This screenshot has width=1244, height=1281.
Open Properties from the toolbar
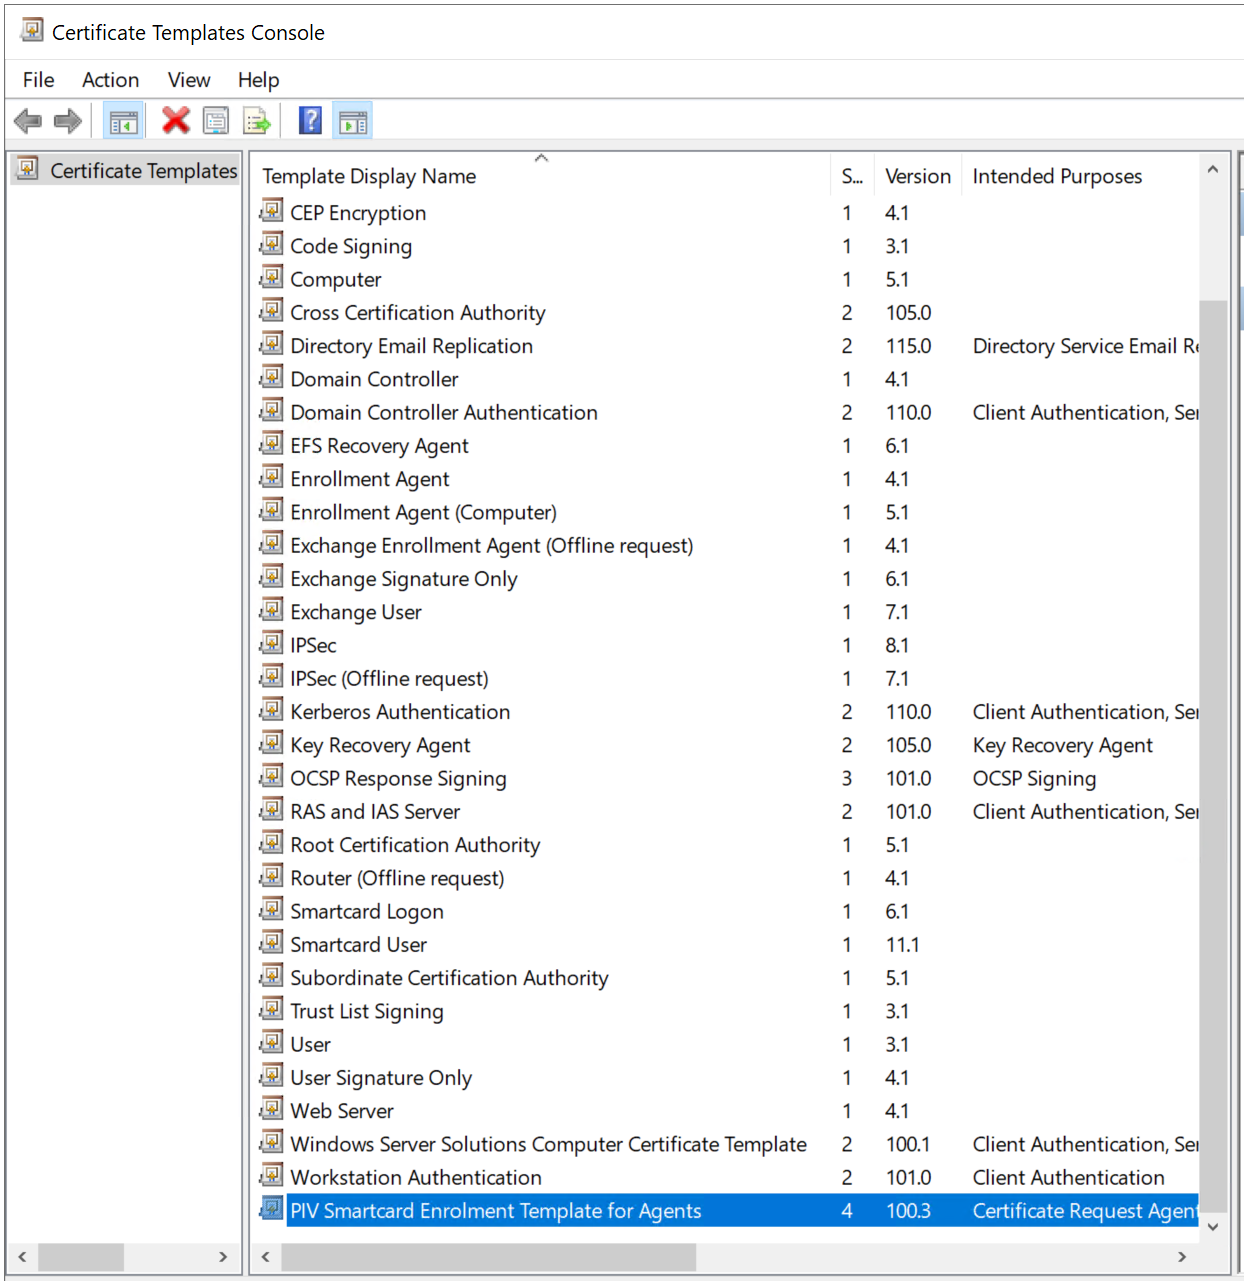coord(216,122)
